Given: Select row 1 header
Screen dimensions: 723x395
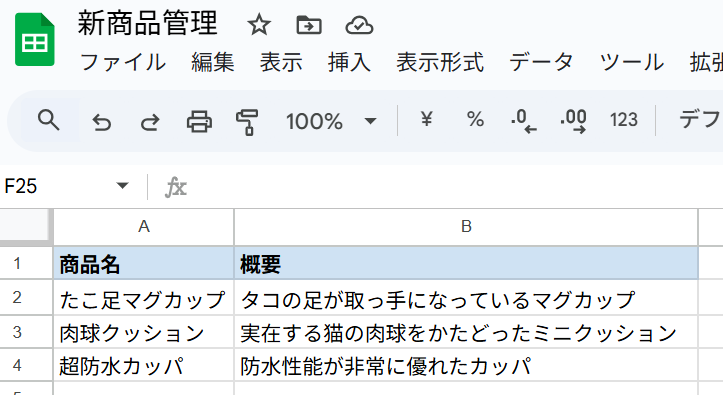Looking at the screenshot, I should click(26, 263).
